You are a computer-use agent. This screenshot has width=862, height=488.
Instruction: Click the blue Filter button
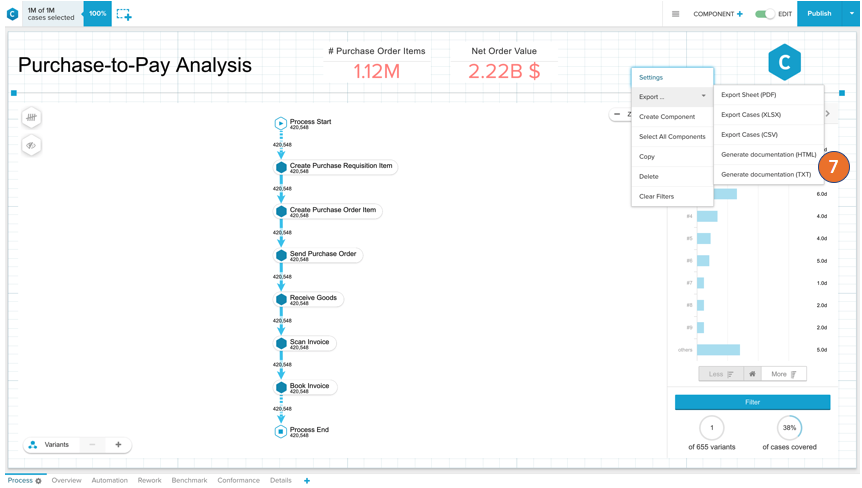(x=752, y=402)
